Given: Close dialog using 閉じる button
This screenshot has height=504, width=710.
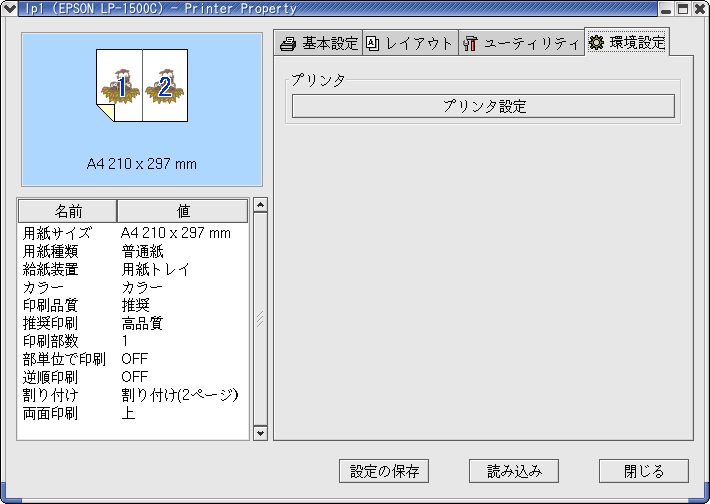Looking at the screenshot, I should tap(644, 471).
